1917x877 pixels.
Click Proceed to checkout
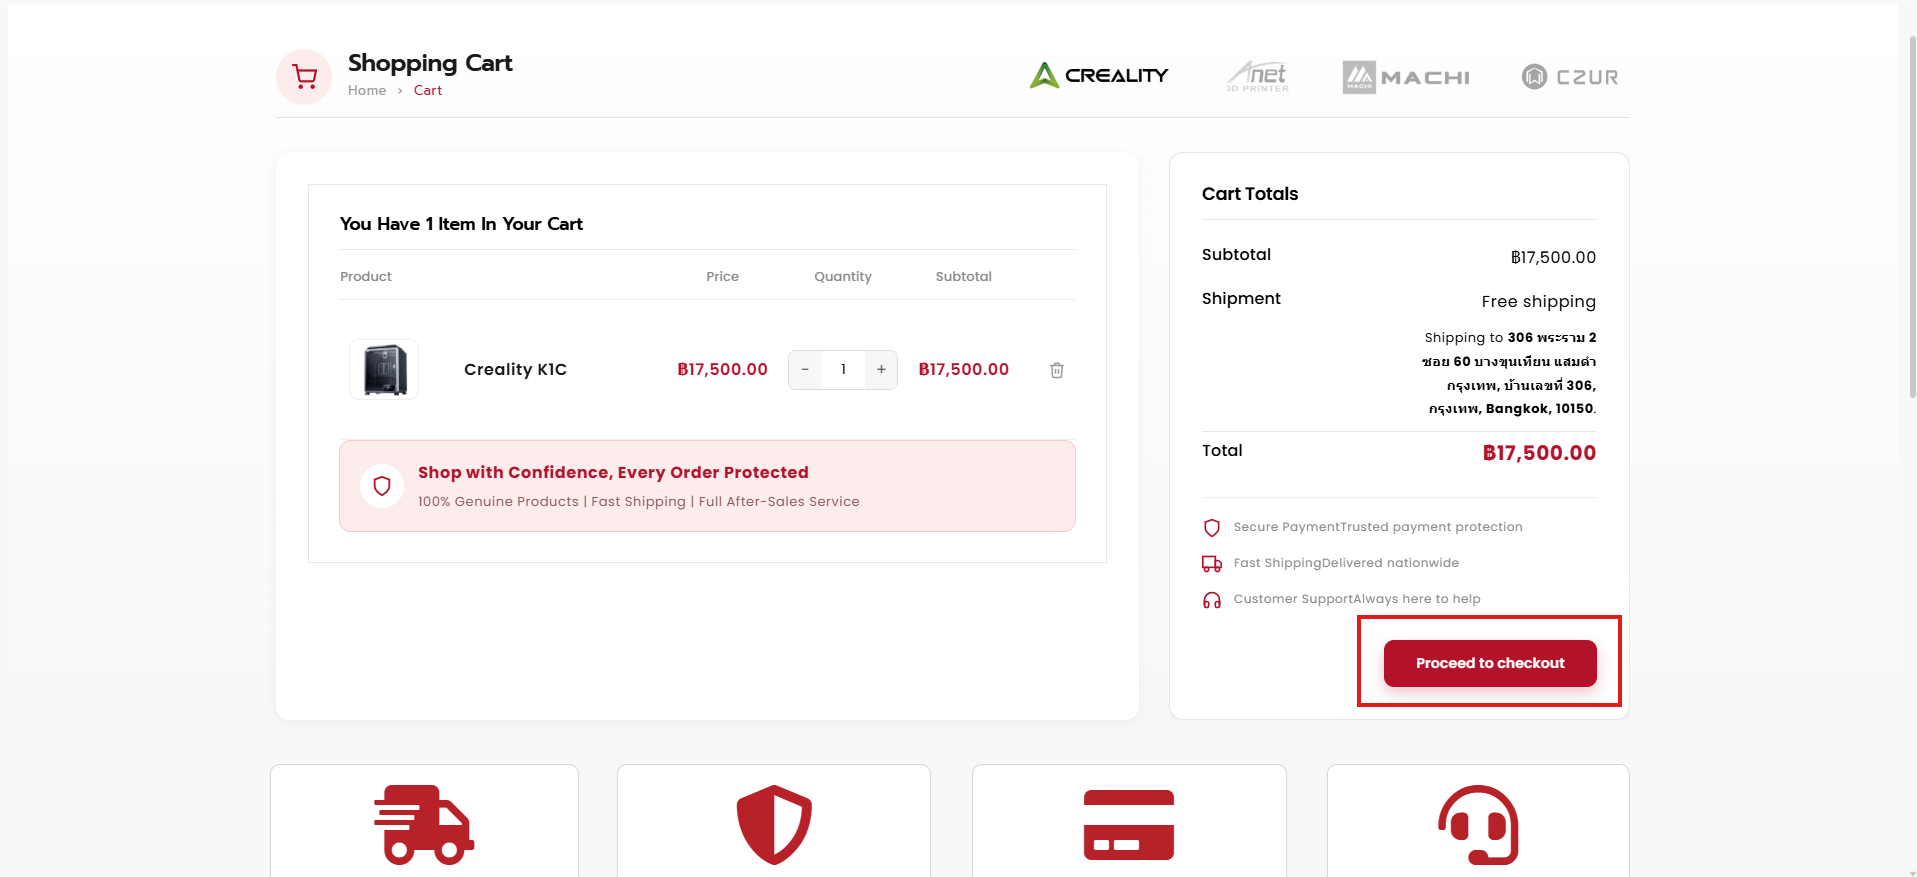[x=1490, y=663]
